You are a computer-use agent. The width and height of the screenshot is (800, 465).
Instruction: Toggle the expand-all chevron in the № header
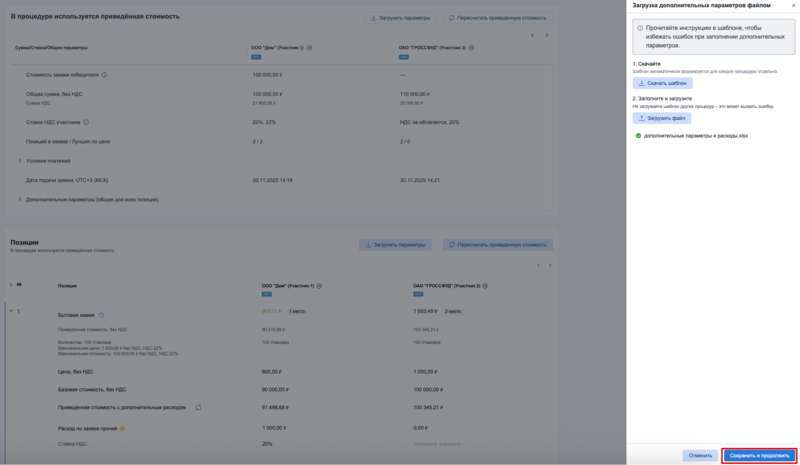tap(11, 285)
